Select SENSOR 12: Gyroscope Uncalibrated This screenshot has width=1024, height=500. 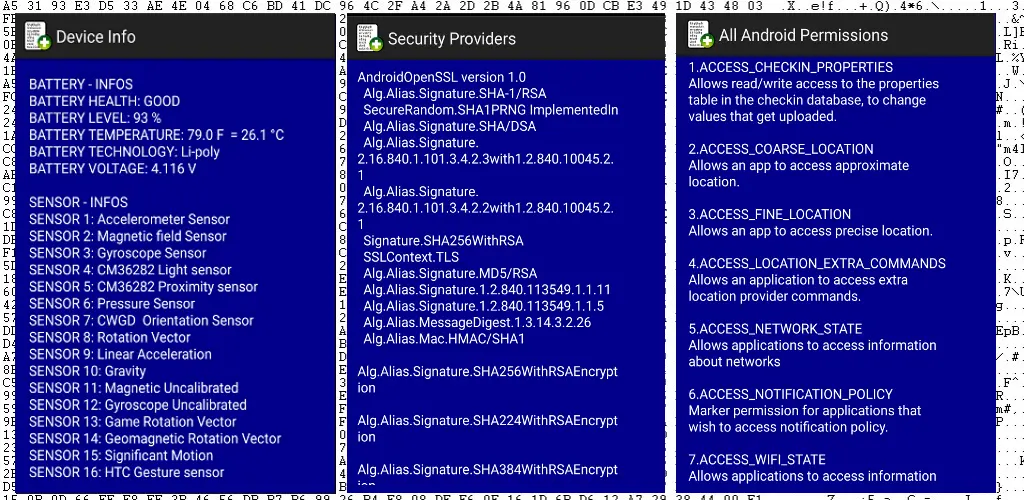138,405
